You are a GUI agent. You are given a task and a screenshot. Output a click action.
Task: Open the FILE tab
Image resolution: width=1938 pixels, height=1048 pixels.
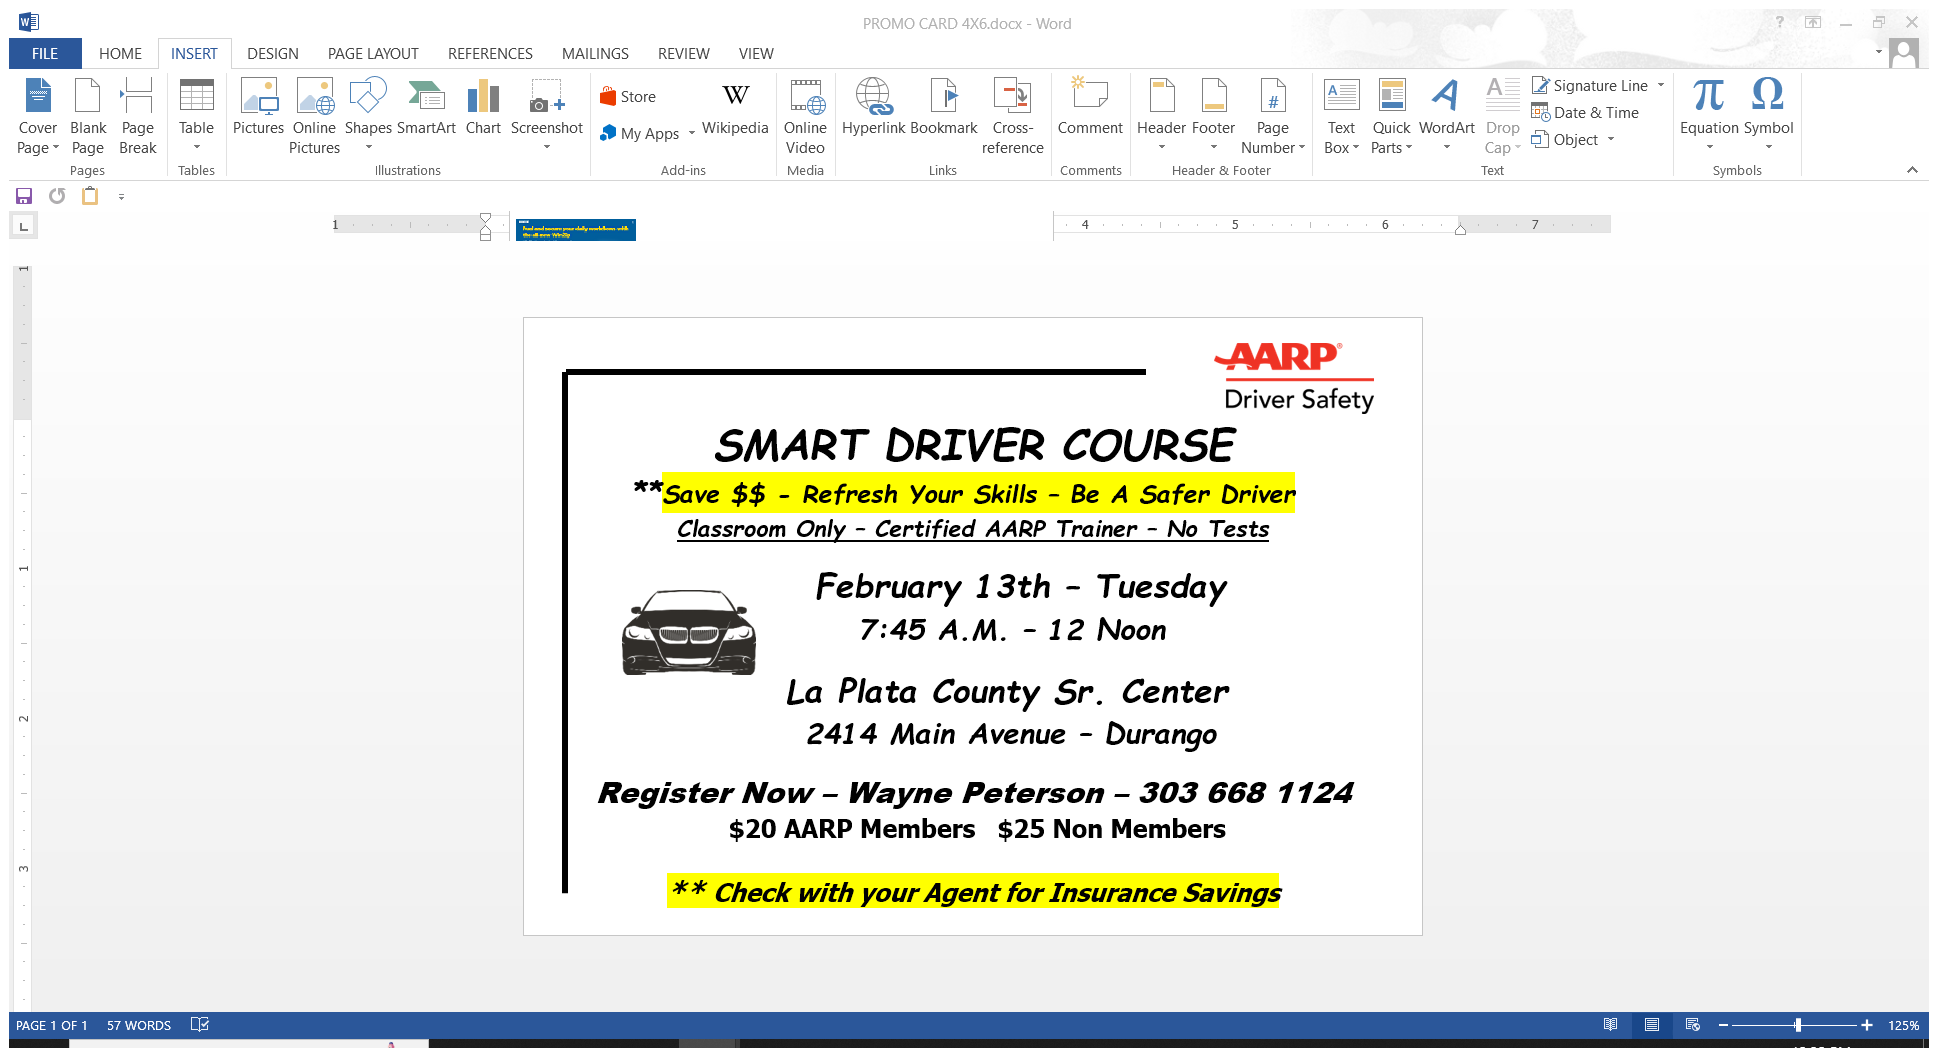[x=45, y=54]
